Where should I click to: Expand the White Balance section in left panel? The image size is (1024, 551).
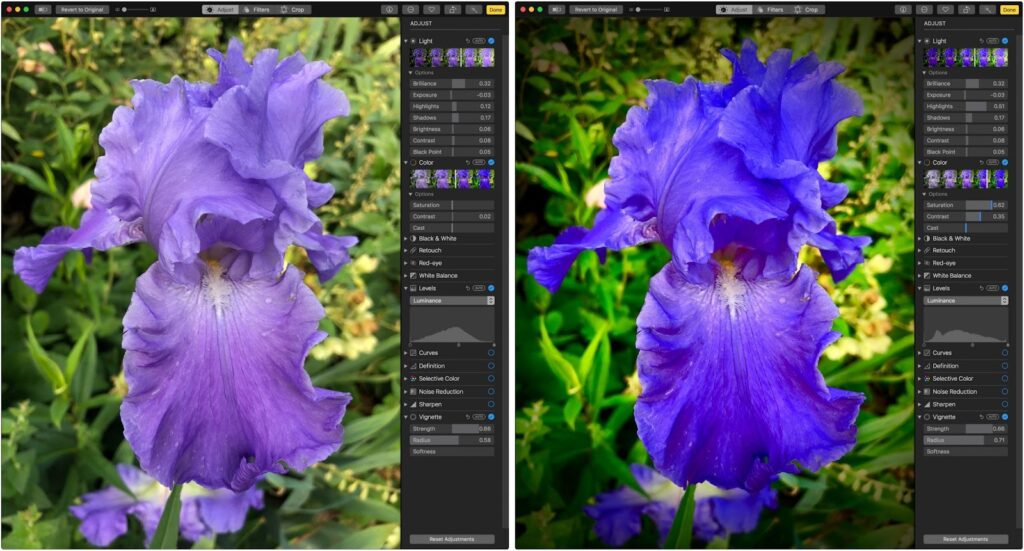click(x=405, y=275)
